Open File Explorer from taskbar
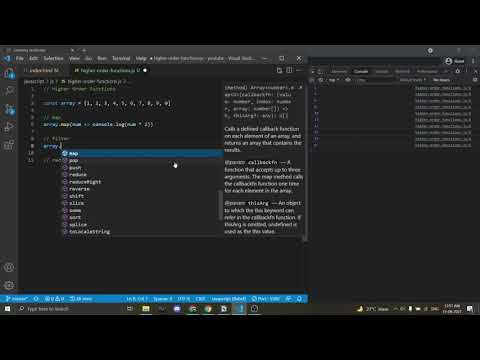The width and height of the screenshot is (480, 360). [146, 309]
